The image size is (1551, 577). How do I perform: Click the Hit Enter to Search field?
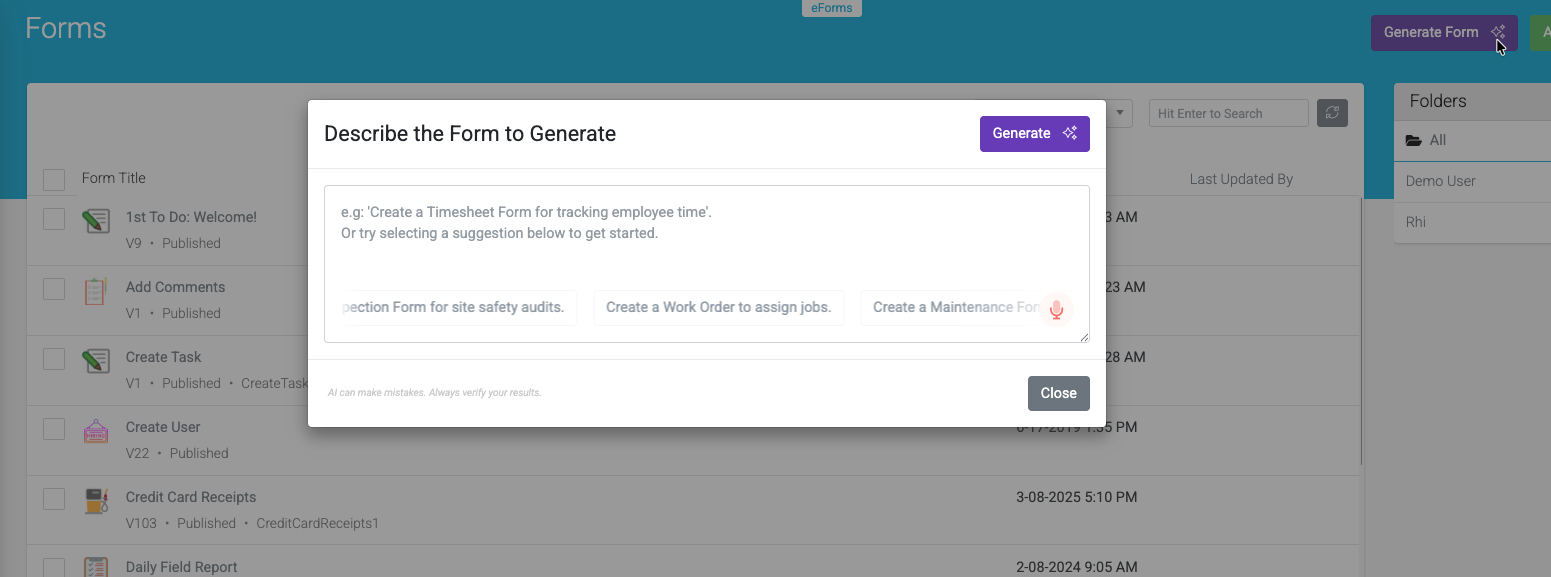tap(1229, 113)
